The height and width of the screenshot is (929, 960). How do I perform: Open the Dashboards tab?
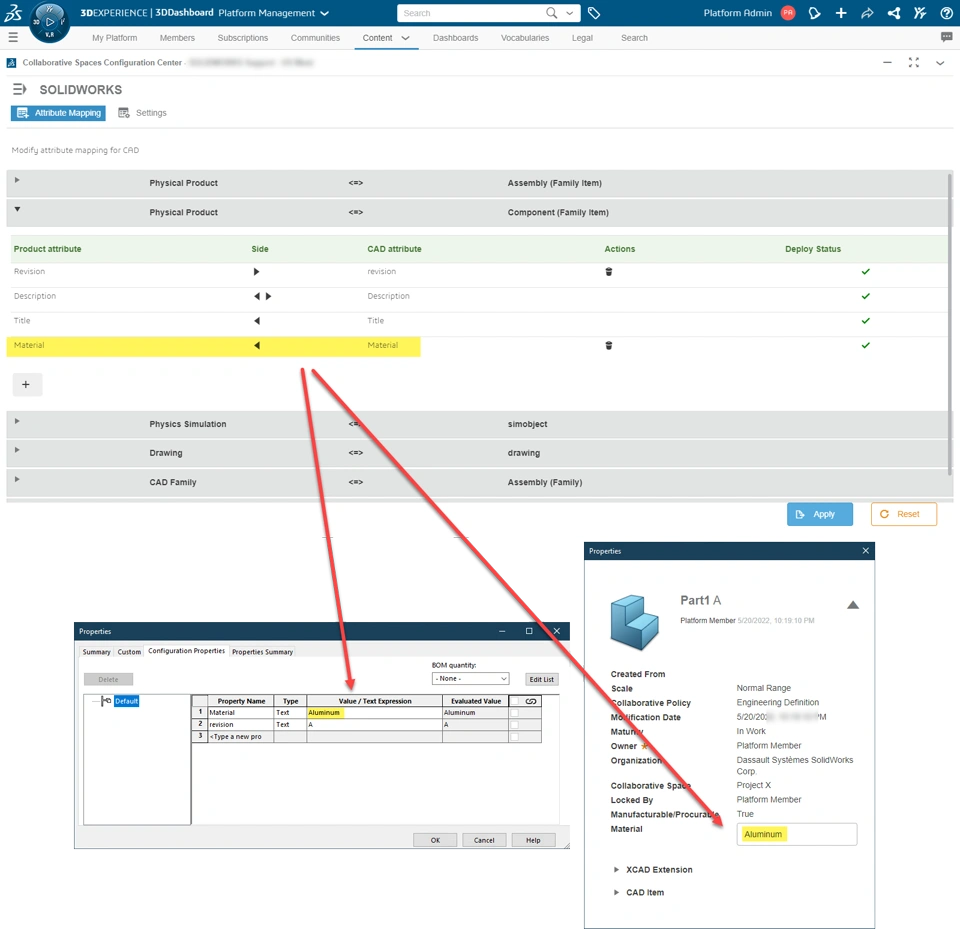pos(456,38)
